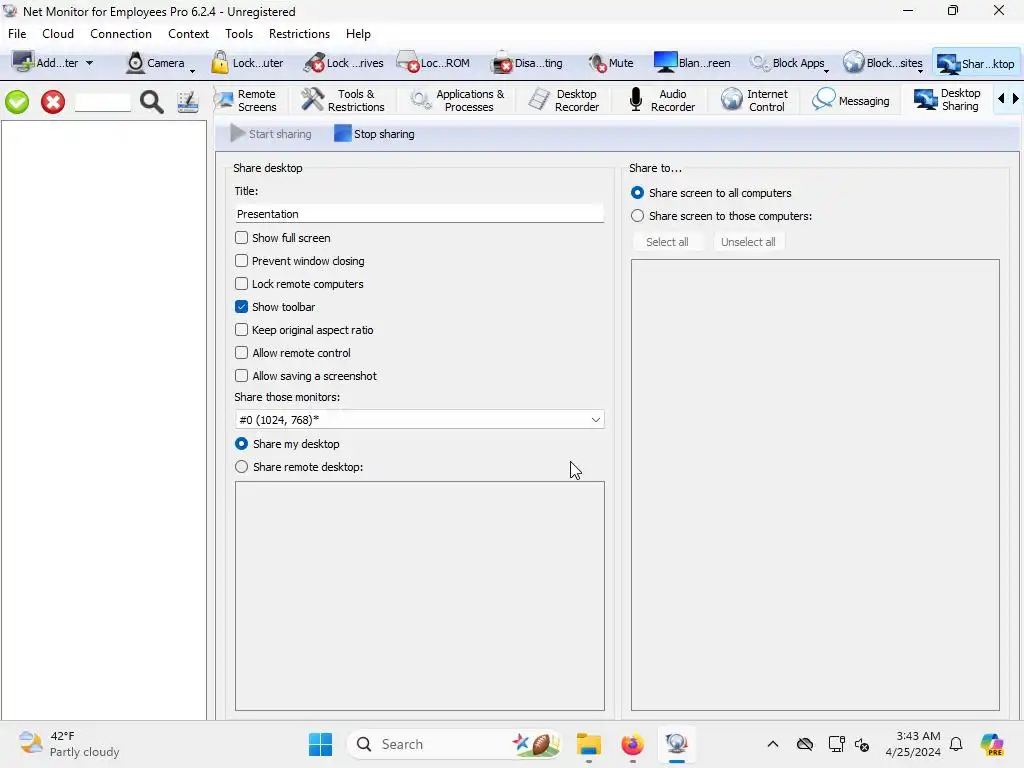Click the Select all button

click(x=667, y=242)
